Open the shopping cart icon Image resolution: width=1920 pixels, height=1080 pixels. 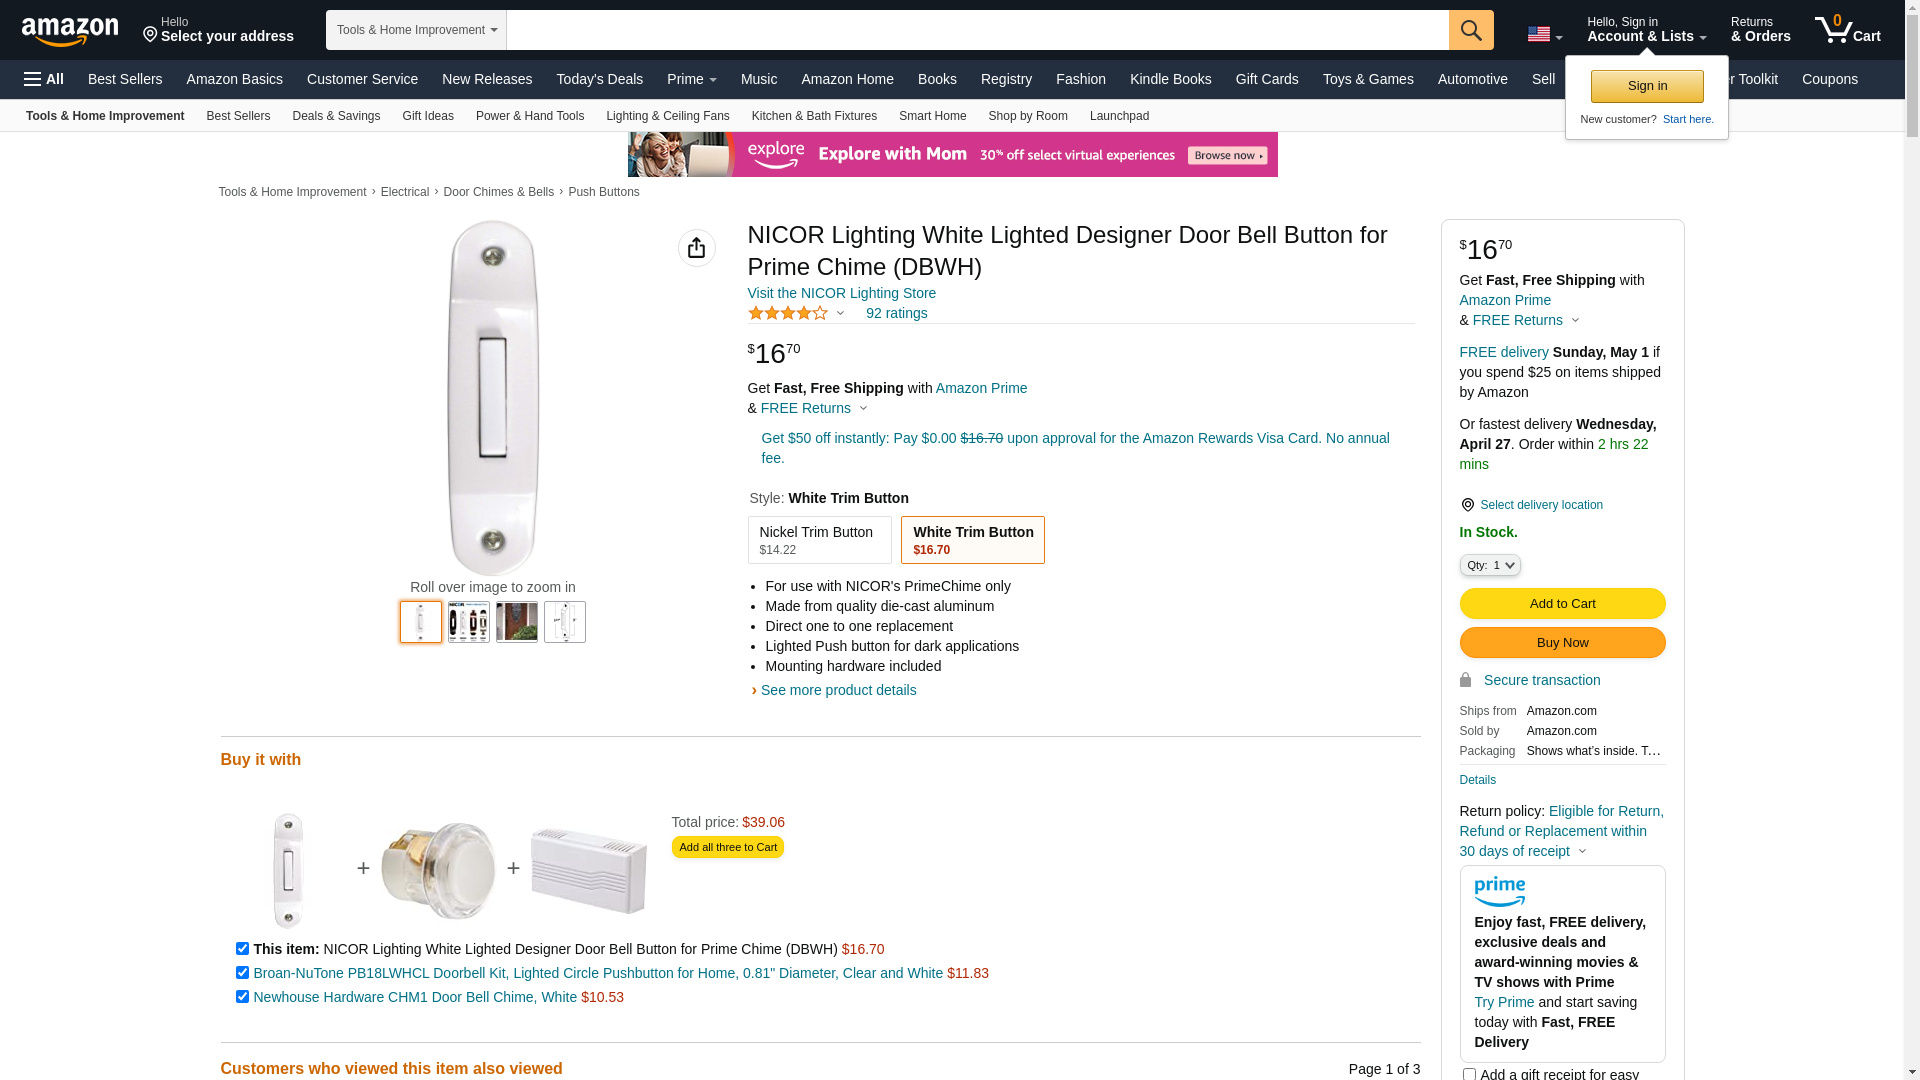click(x=1846, y=30)
